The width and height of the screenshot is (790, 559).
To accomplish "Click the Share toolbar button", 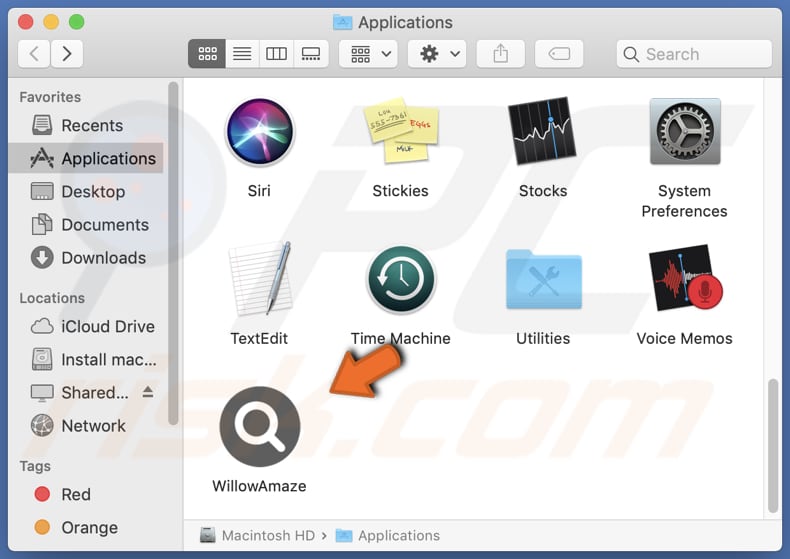I will (x=500, y=53).
